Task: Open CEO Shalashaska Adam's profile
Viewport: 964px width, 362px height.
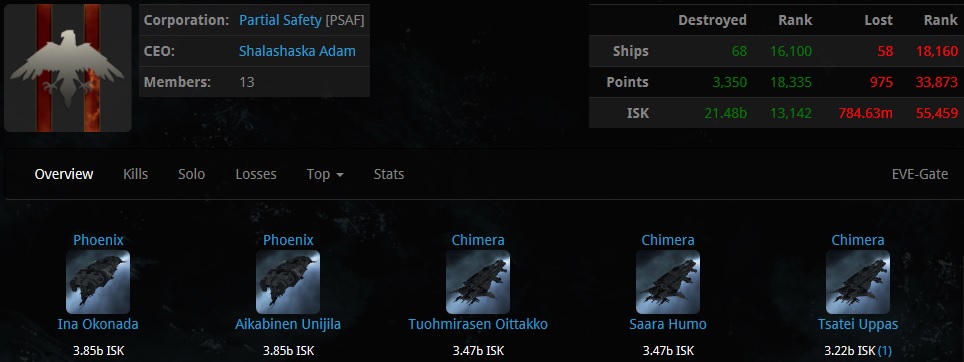Action: tap(297, 51)
